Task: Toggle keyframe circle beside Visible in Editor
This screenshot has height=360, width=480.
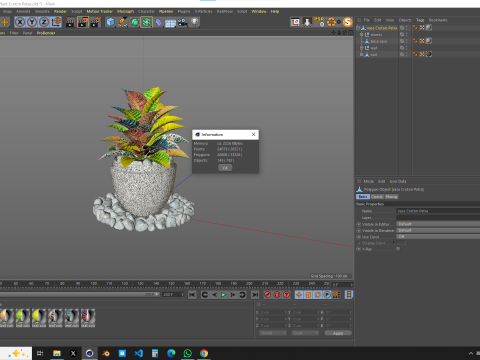Action: [359, 224]
